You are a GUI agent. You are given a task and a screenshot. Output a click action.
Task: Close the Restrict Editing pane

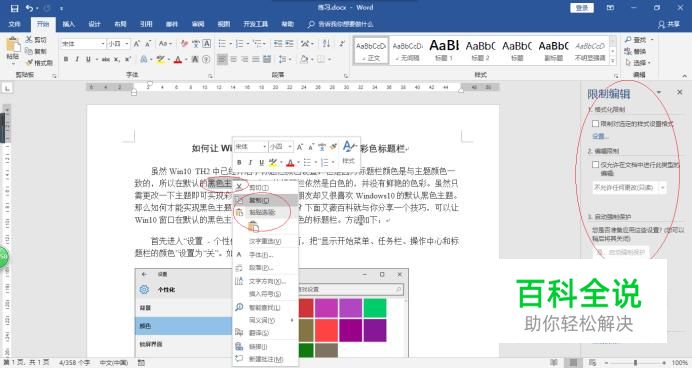[x=680, y=92]
